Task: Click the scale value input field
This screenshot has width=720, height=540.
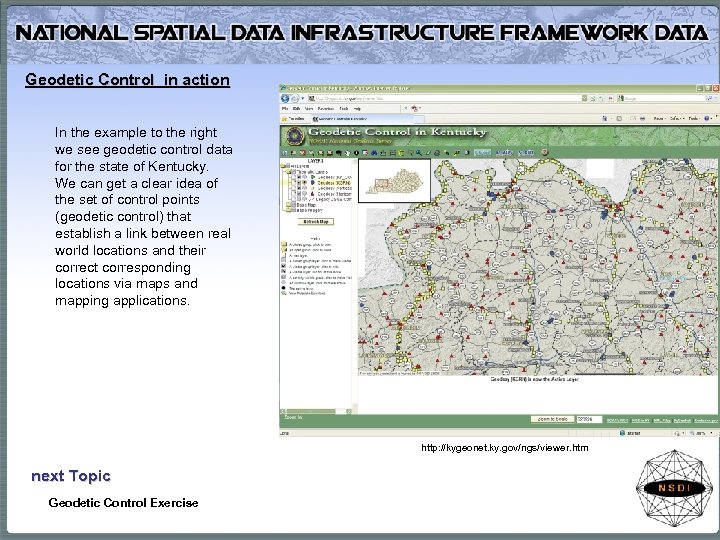Action: [589, 419]
